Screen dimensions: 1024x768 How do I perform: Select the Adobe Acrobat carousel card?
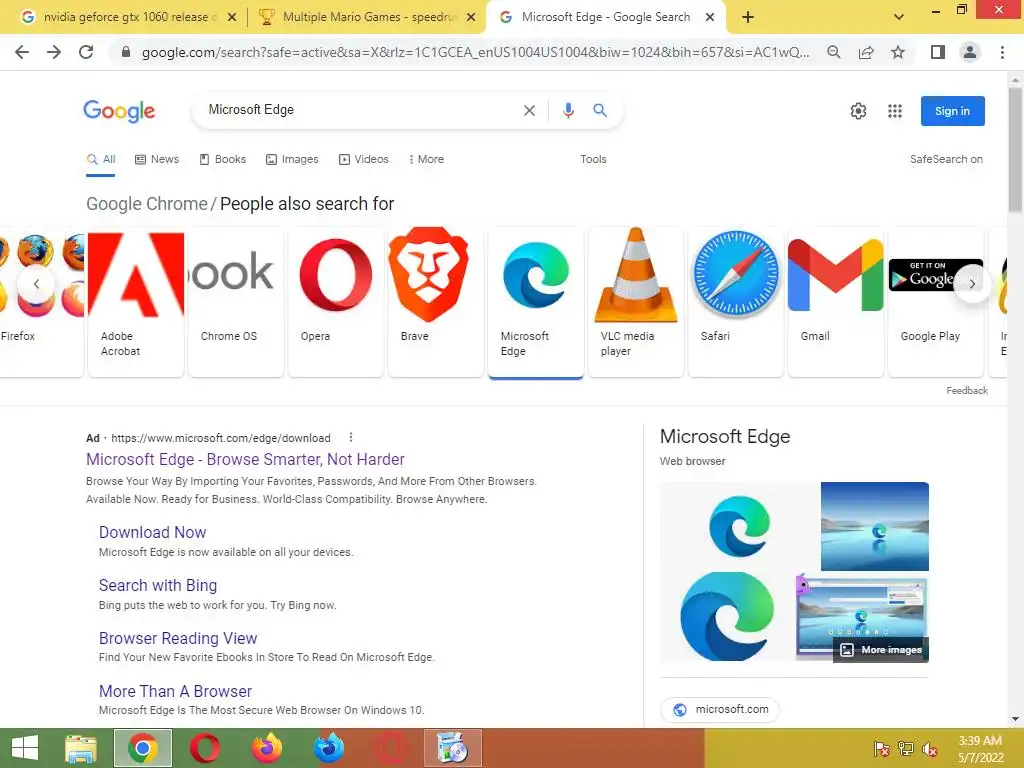coord(136,302)
